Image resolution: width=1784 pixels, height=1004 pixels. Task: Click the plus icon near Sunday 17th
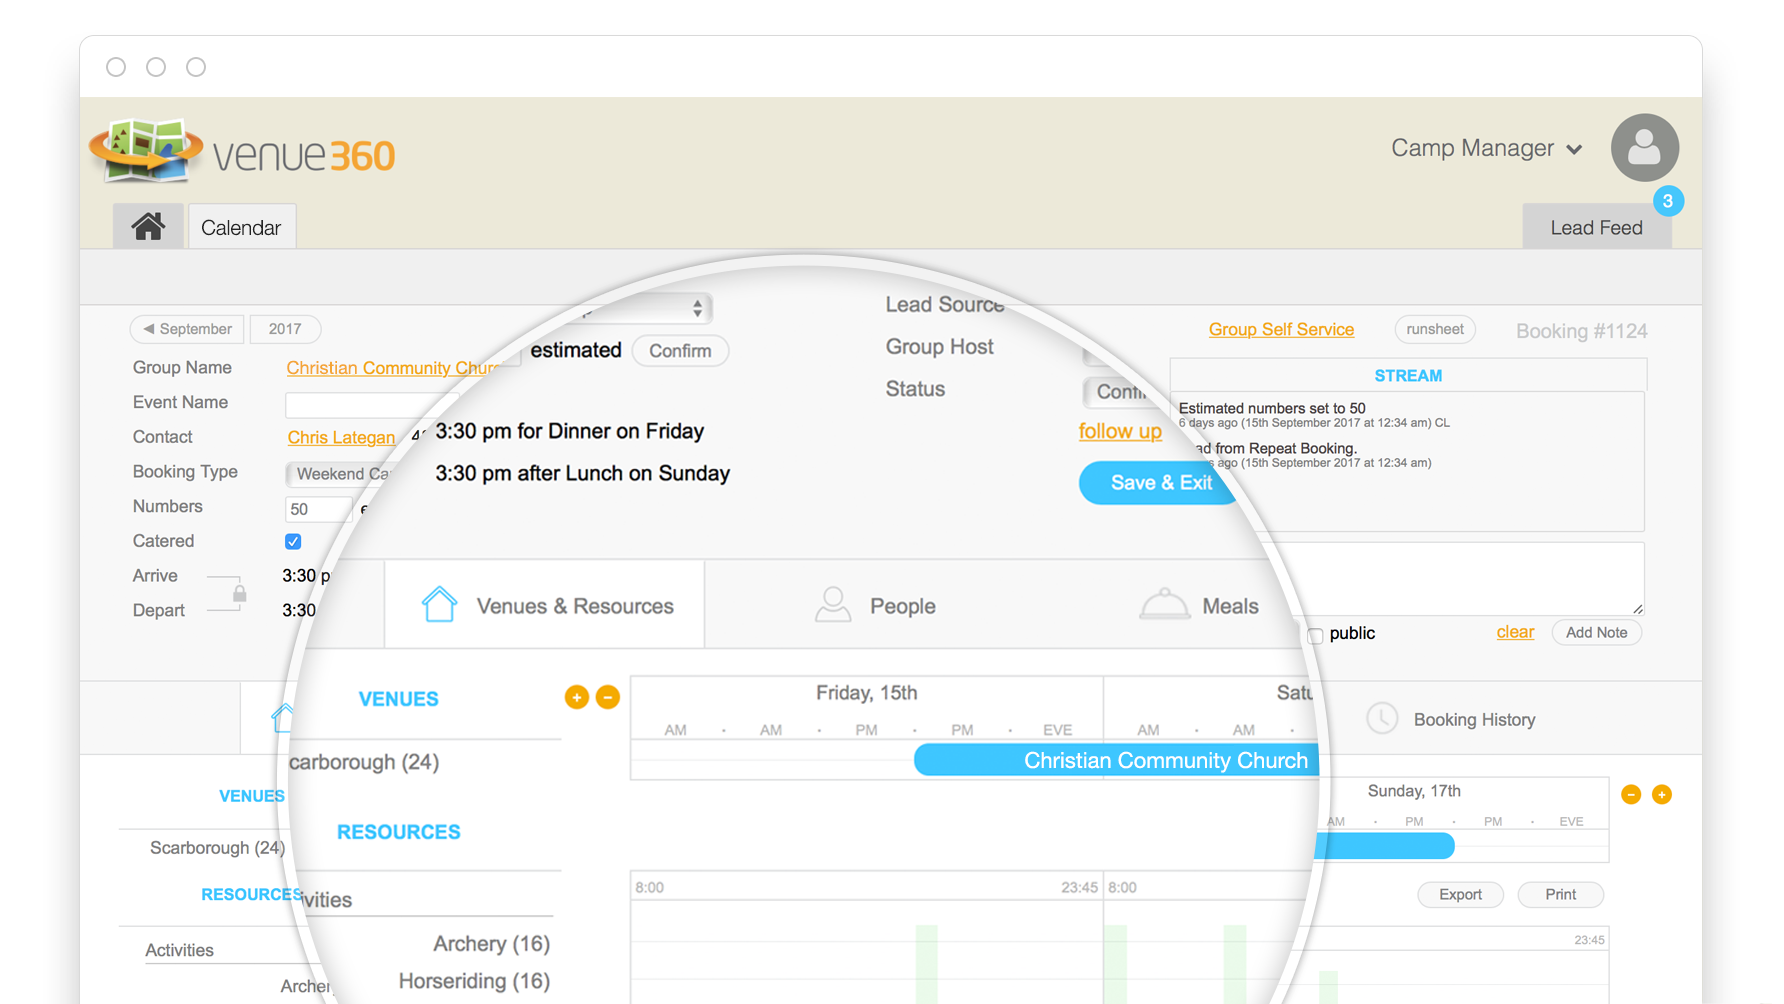(x=1661, y=794)
